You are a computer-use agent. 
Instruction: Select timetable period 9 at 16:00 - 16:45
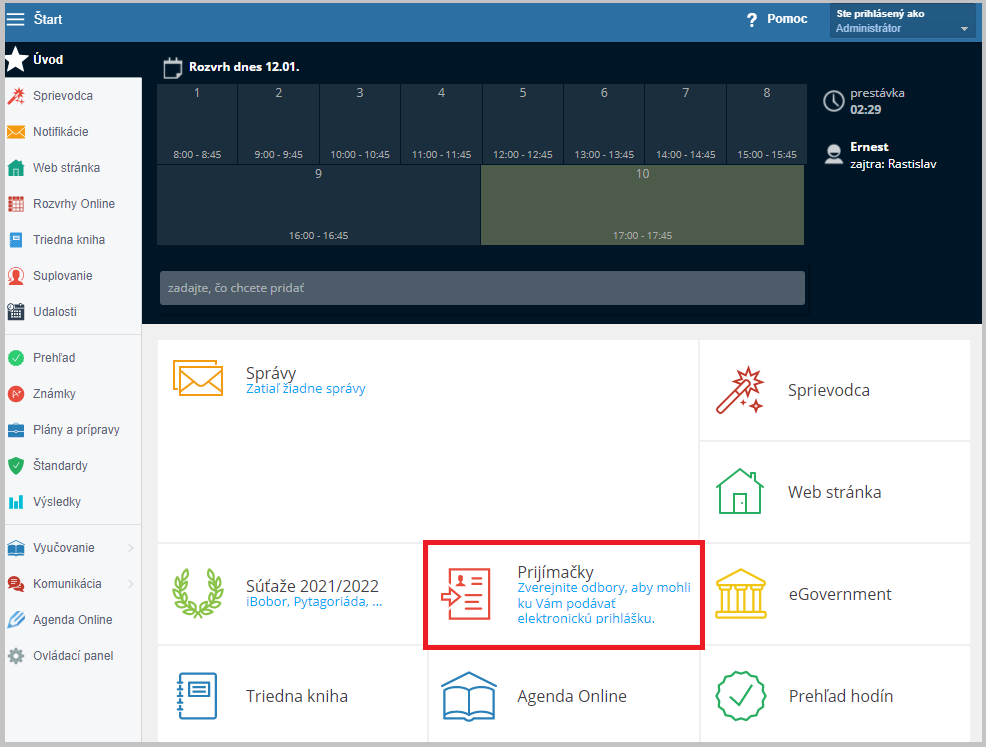pyautogui.click(x=318, y=205)
